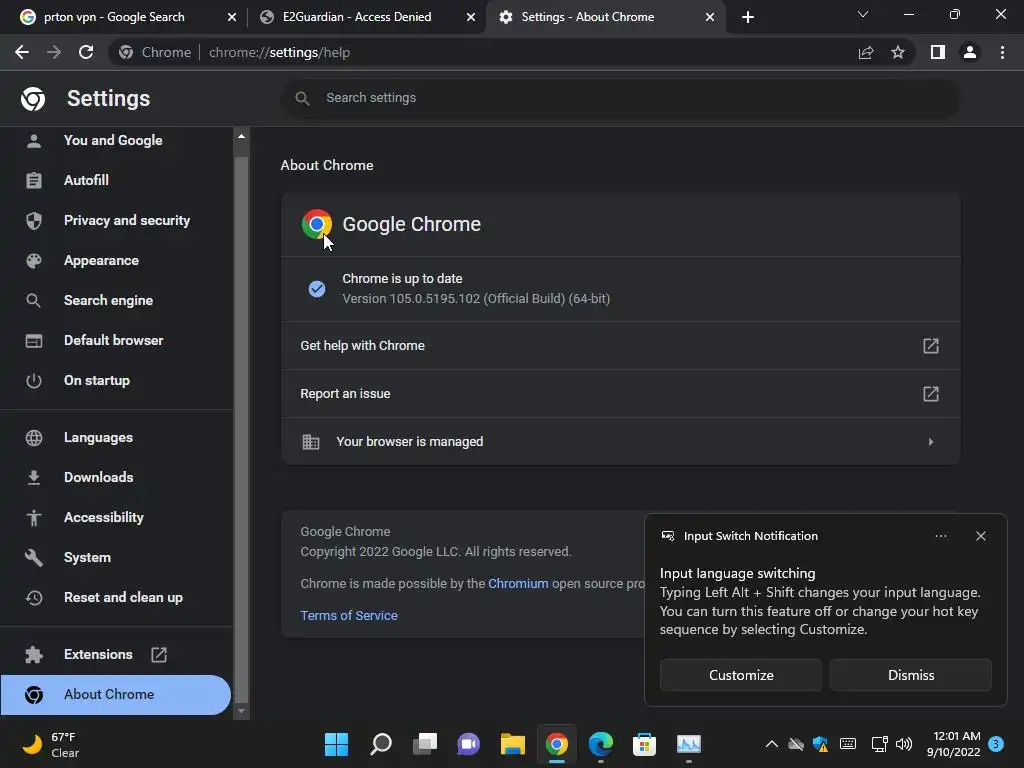The width and height of the screenshot is (1024, 768).
Task: Launch Microsoft Edge from taskbar
Action: (x=601, y=744)
